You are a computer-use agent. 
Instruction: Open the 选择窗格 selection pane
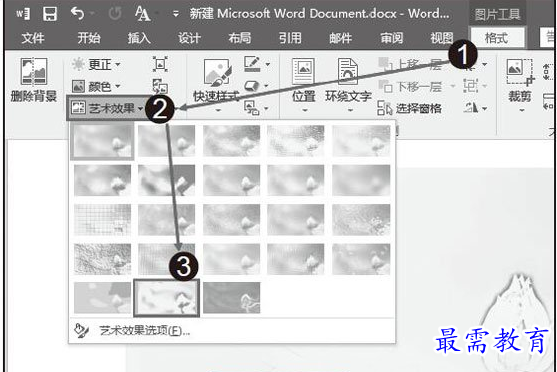(410, 108)
